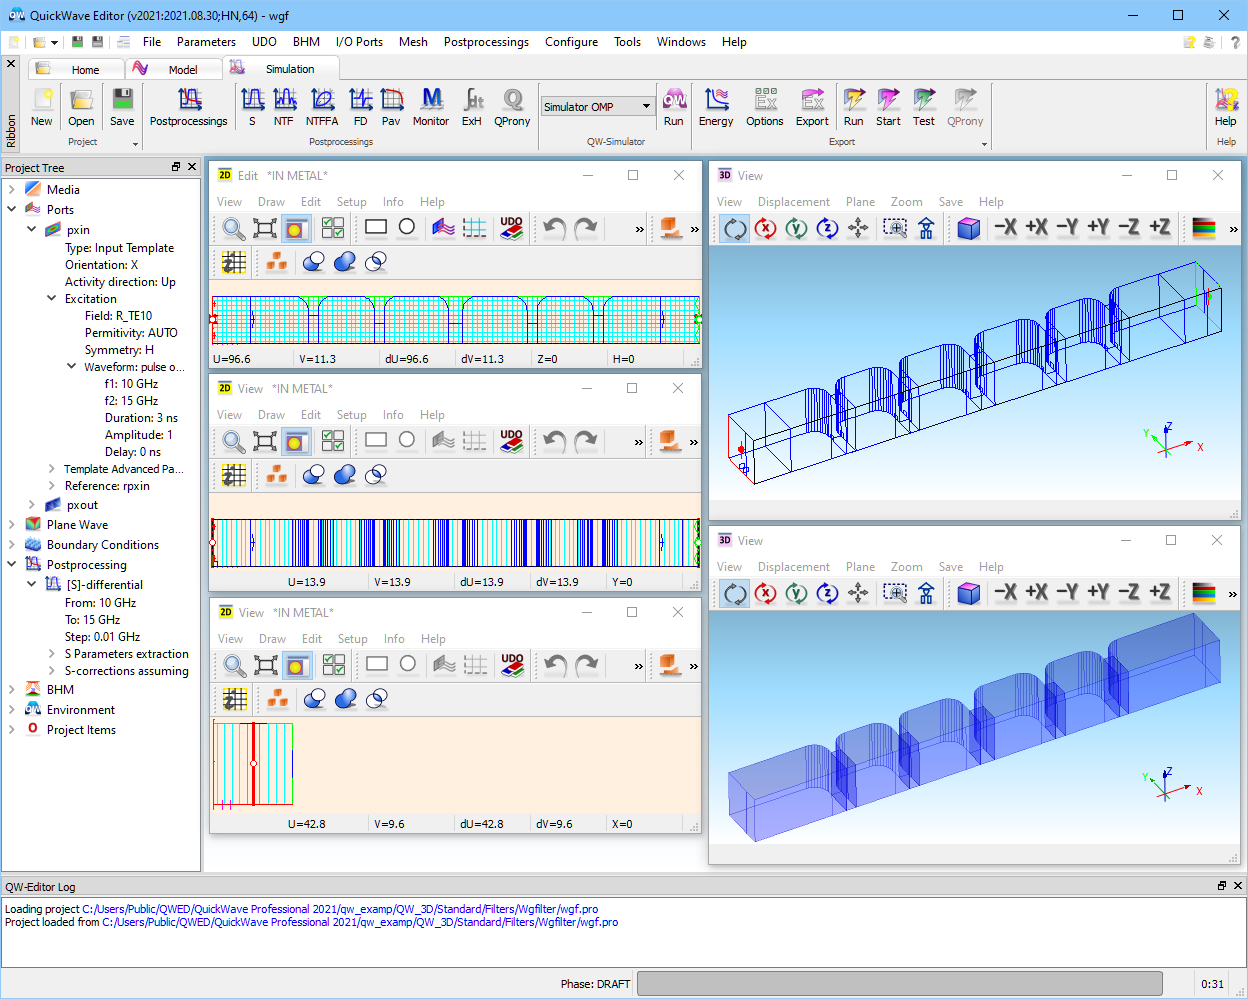Save the project using the ribbon Save icon

[x=122, y=106]
